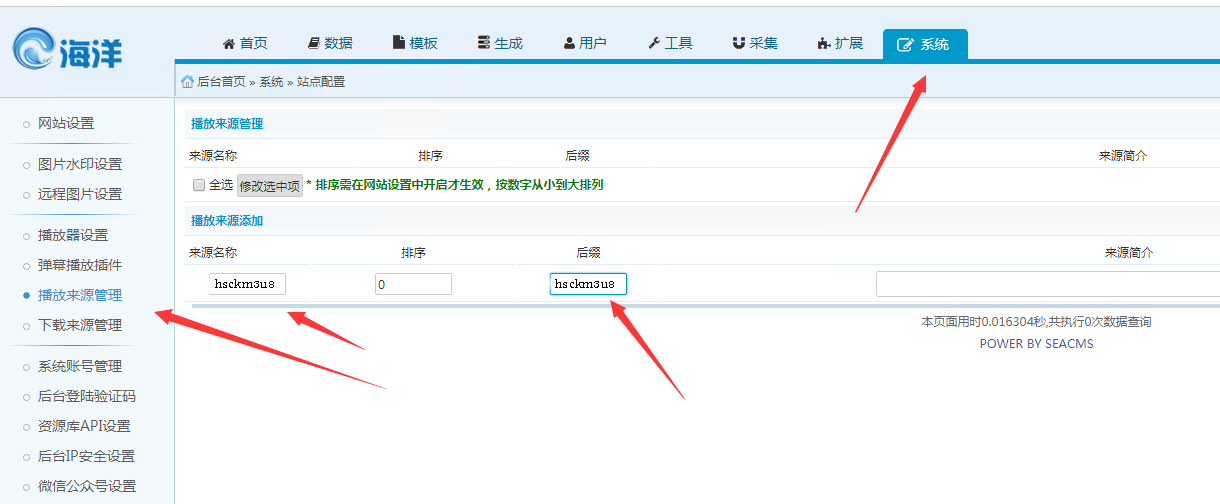Open 播放器设置 in the sidebar
The height and width of the screenshot is (504, 1220).
click(73, 235)
